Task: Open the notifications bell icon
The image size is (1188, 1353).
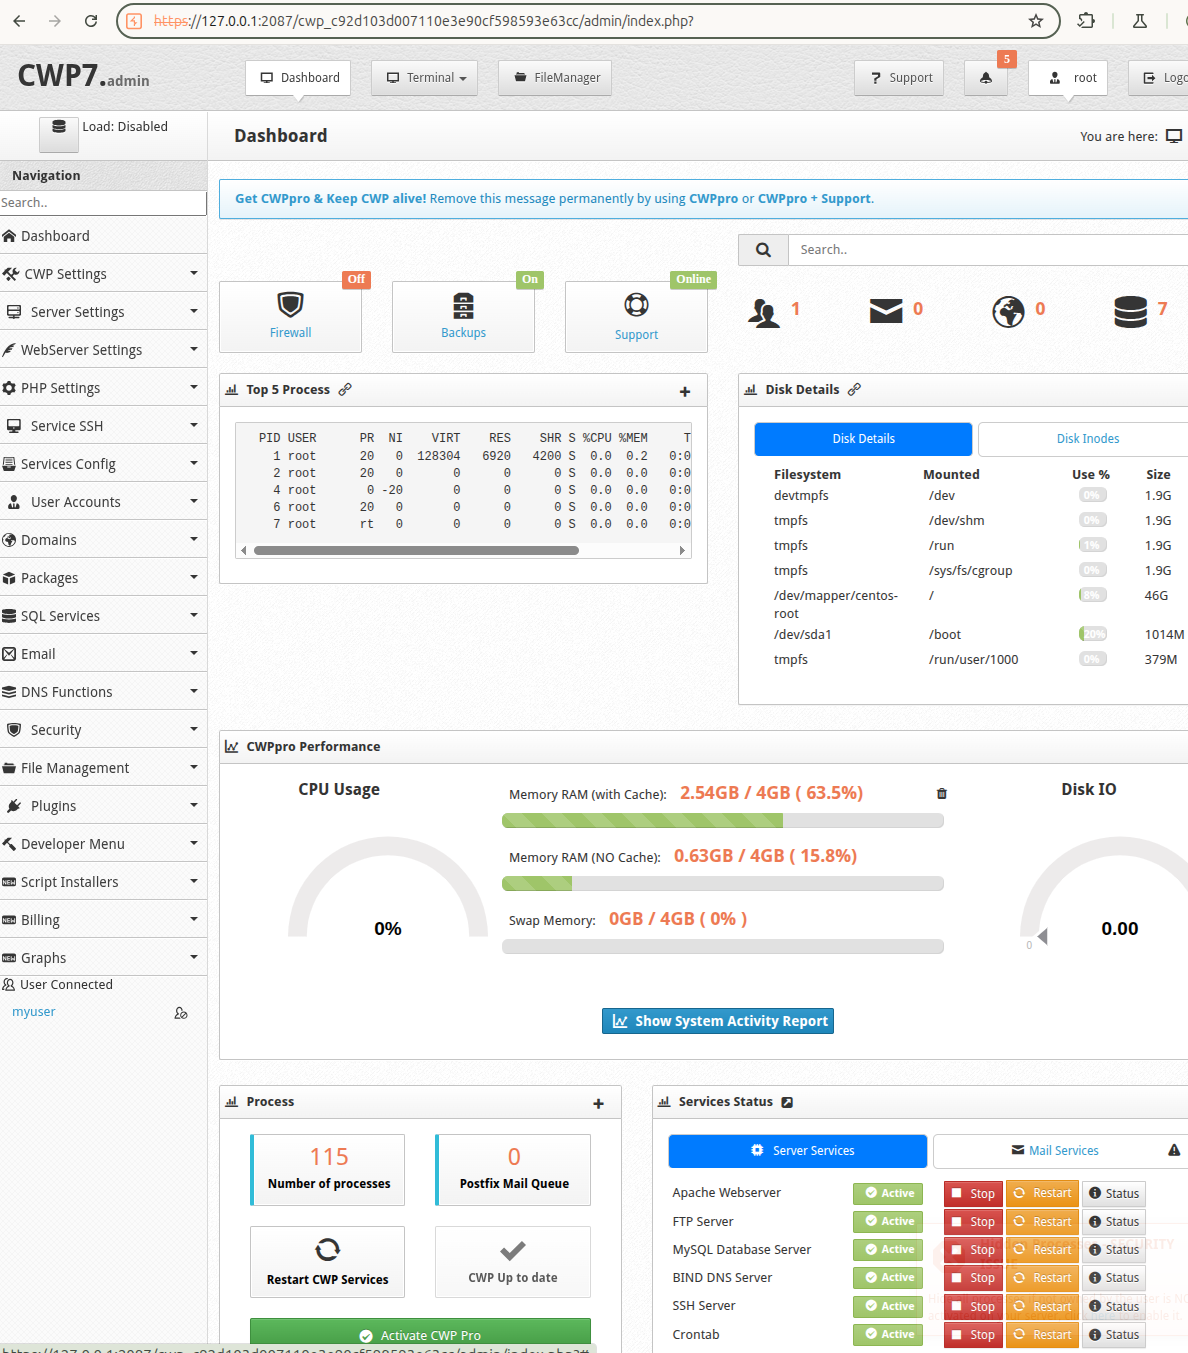Action: 986,78
